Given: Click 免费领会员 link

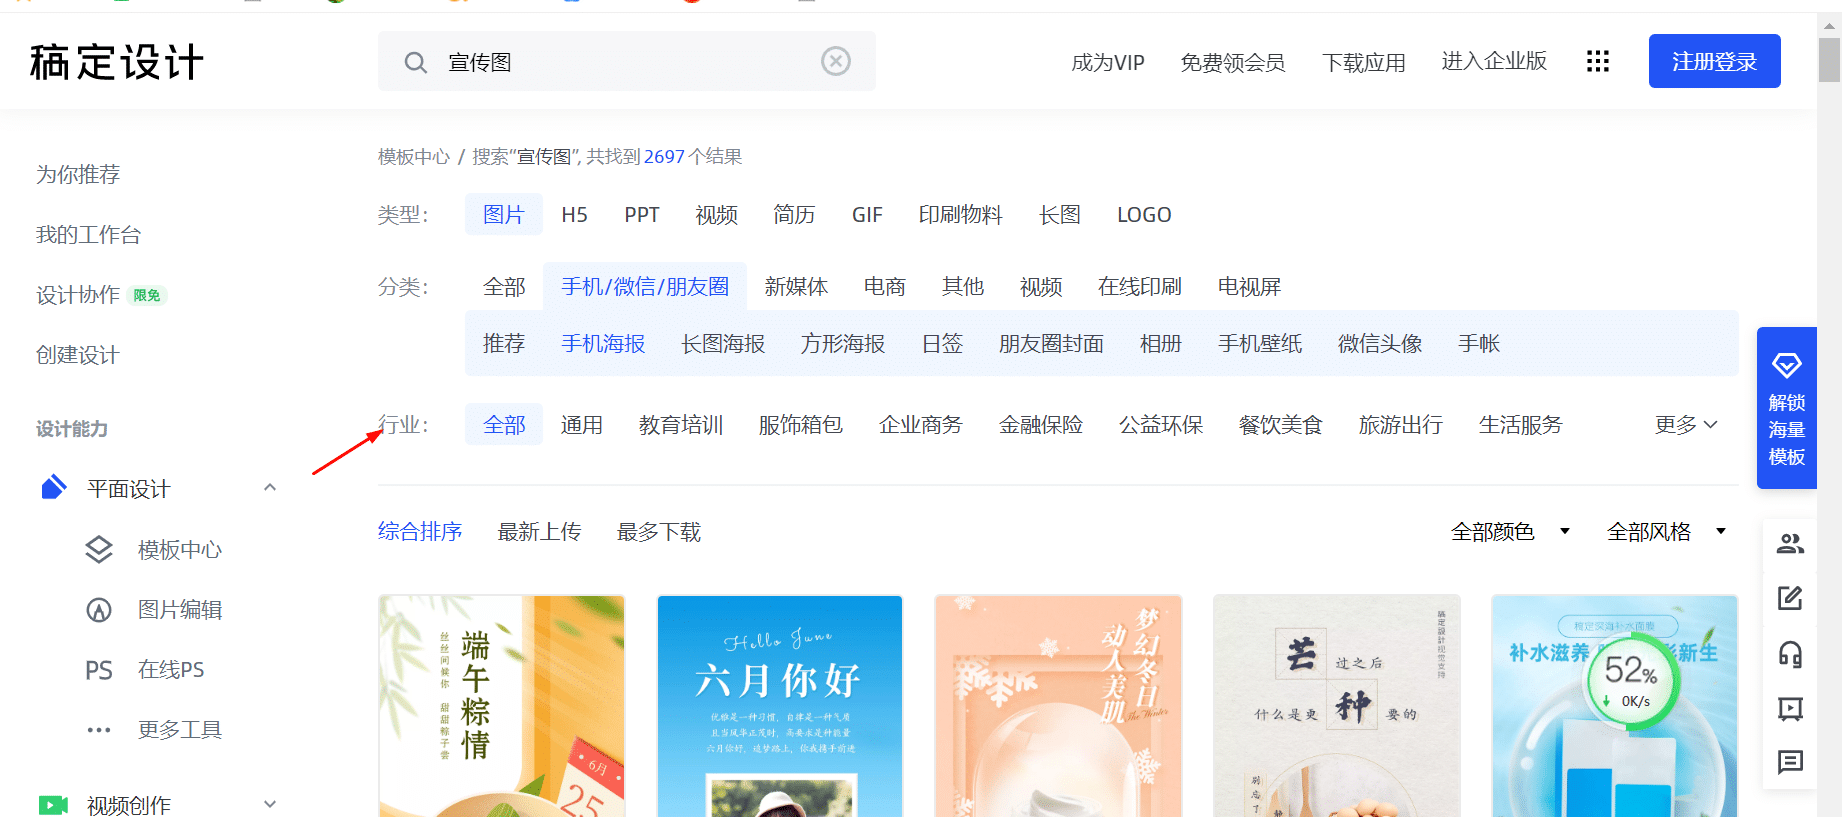Looking at the screenshot, I should tap(1233, 62).
